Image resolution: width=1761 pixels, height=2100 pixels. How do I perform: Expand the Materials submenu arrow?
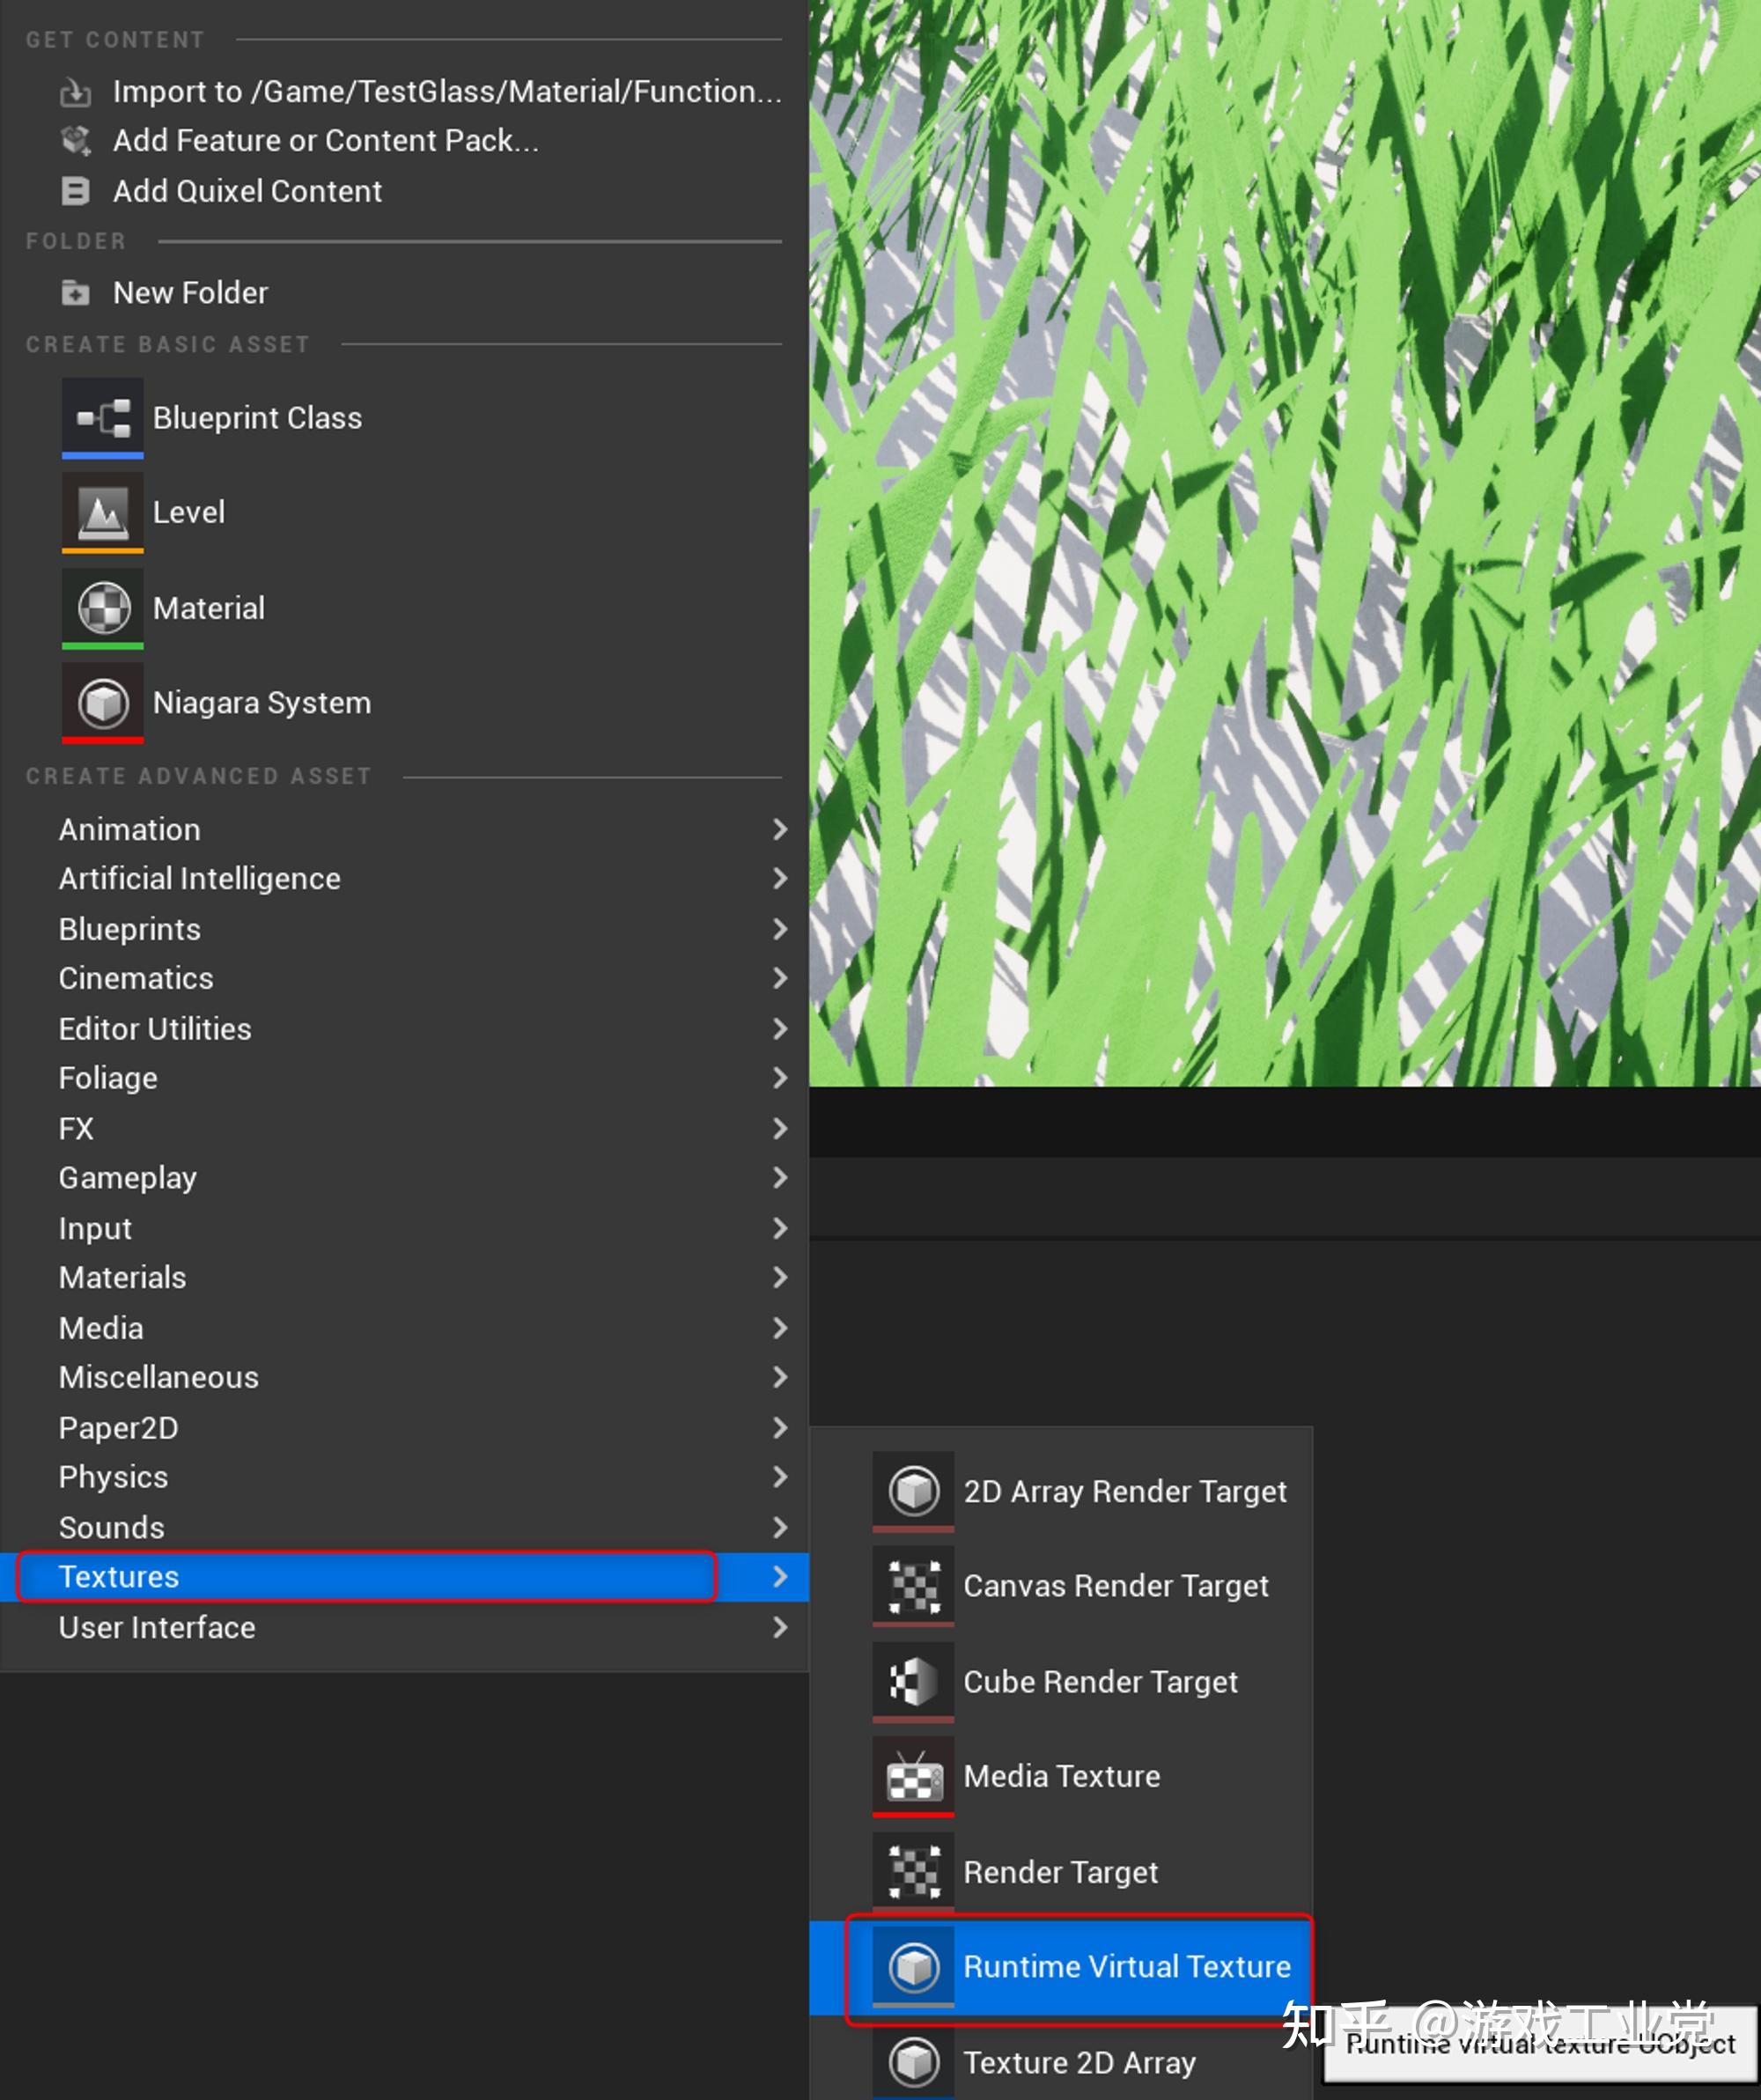(x=780, y=1278)
